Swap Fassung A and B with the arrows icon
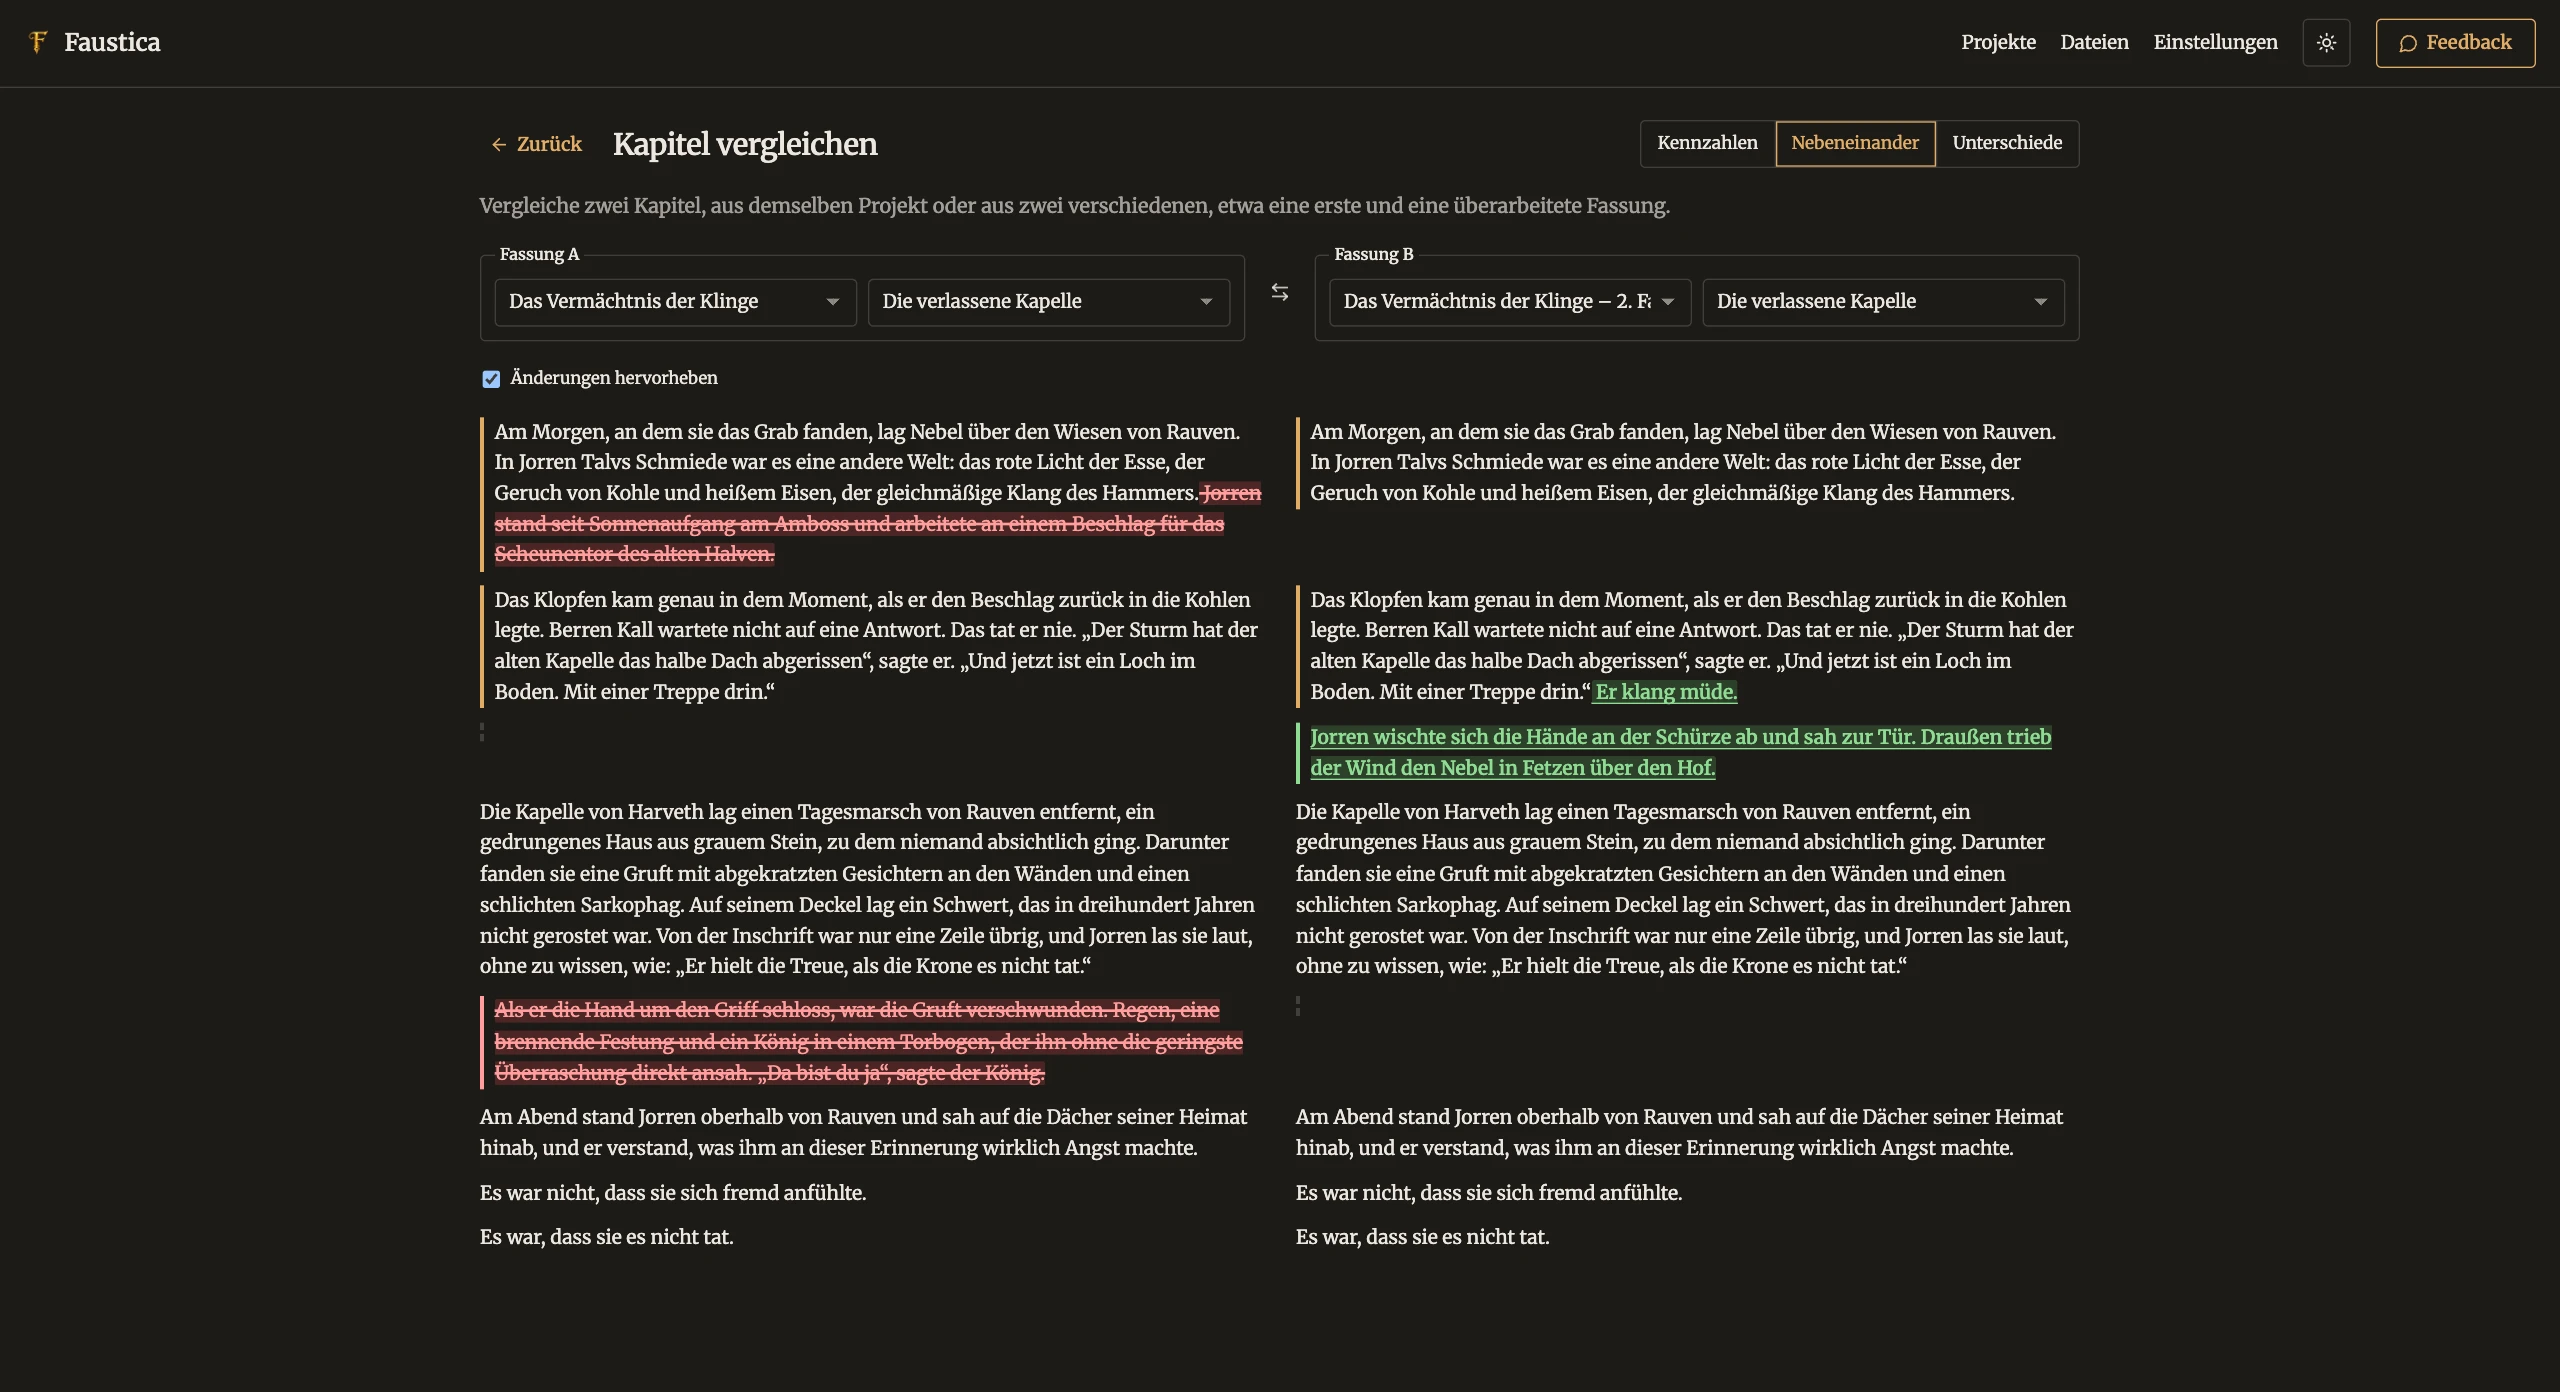Viewport: 2560px width, 1392px height. tap(1280, 292)
